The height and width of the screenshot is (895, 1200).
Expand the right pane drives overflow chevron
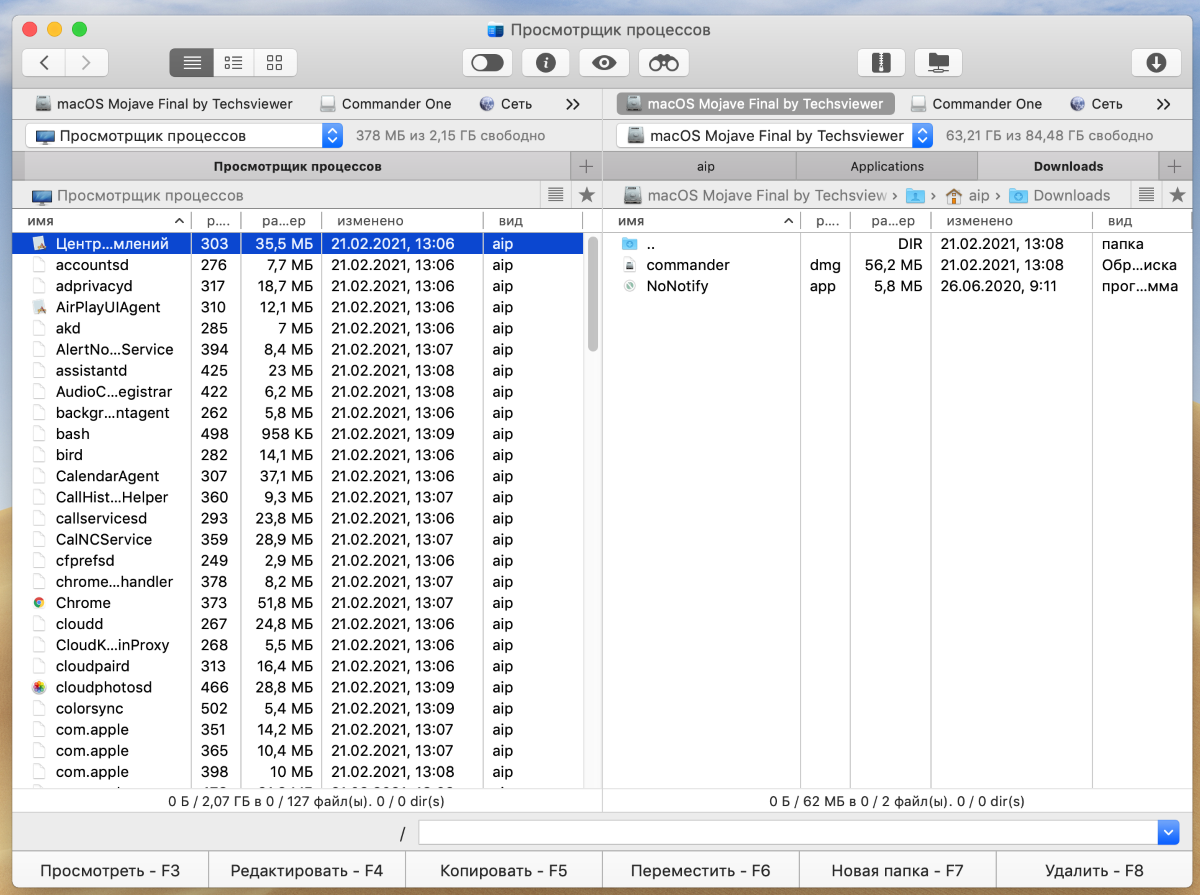pos(1163,104)
